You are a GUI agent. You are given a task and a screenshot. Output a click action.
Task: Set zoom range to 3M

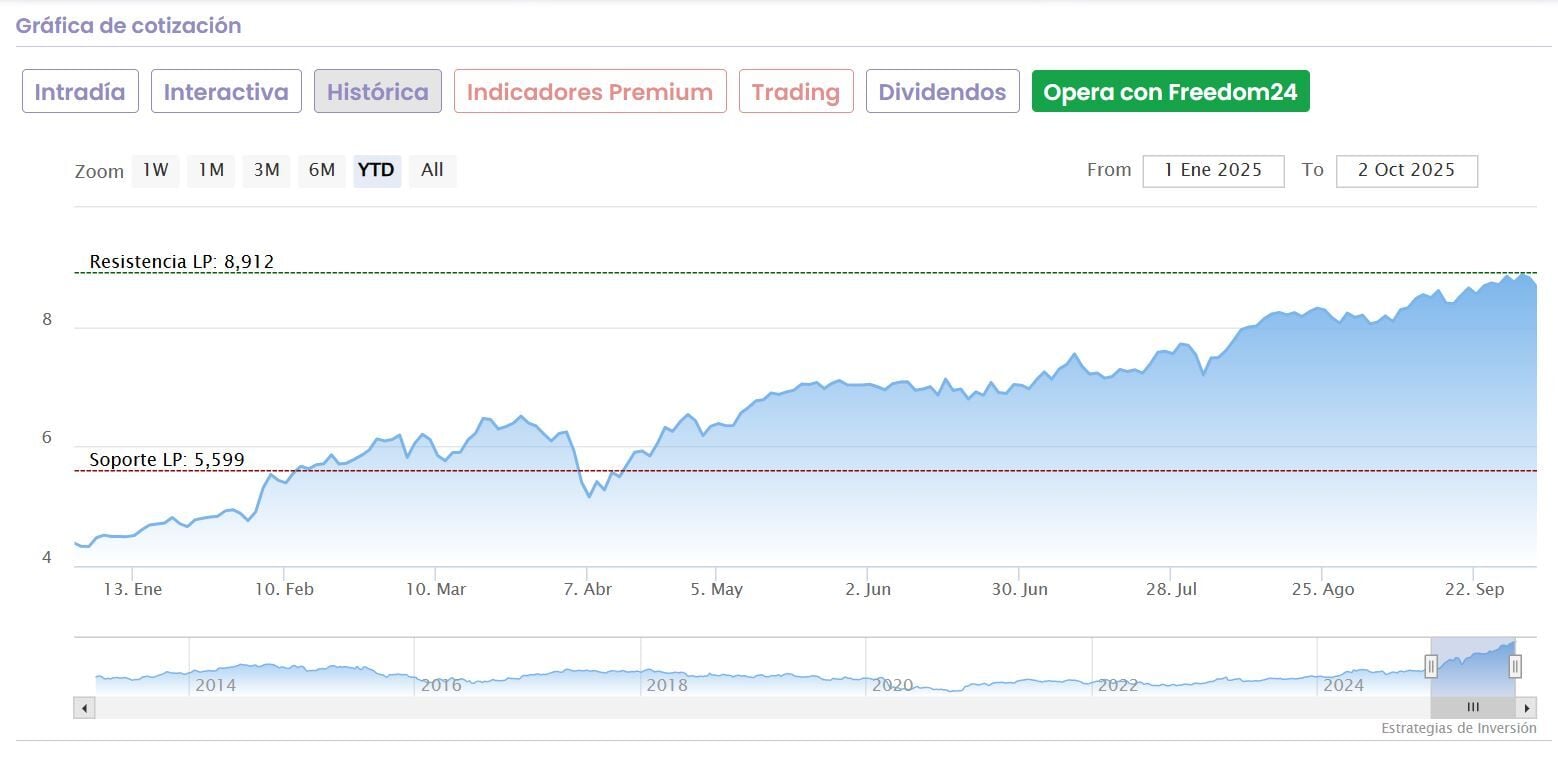click(266, 170)
